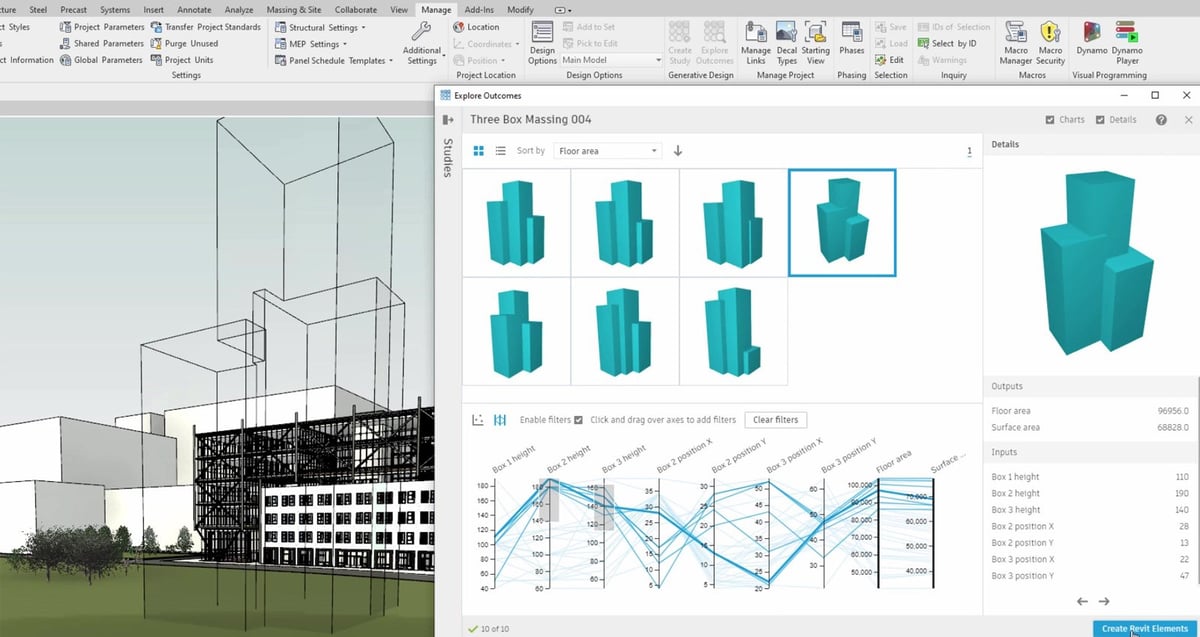
Task: Expand the Main Model design options dropdown
Action: click(611, 60)
